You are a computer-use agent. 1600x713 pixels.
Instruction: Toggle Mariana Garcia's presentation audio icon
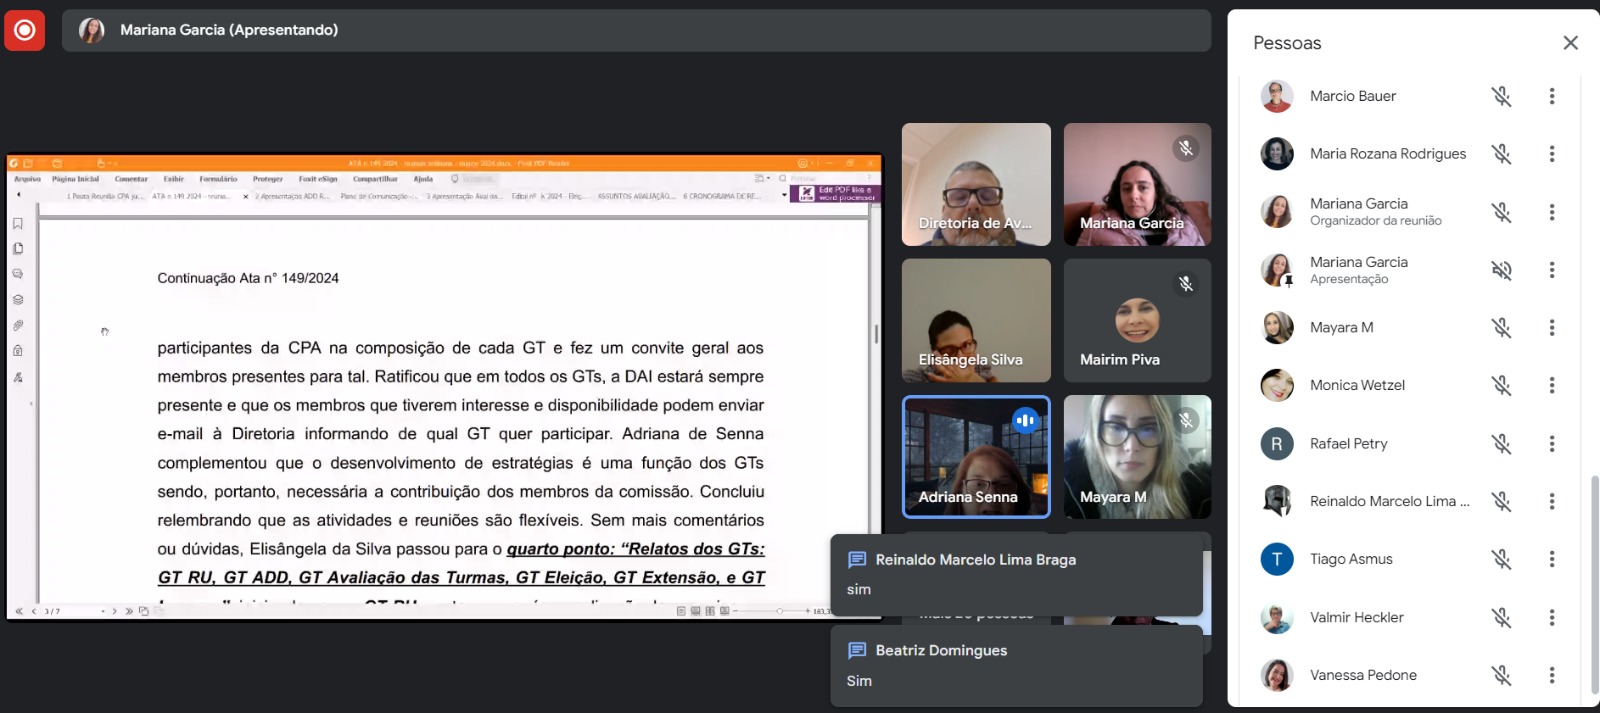pyautogui.click(x=1501, y=270)
